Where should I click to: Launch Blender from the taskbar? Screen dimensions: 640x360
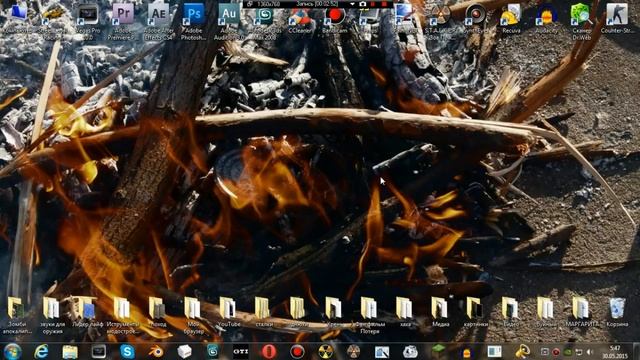pyautogui.click(x=156, y=351)
